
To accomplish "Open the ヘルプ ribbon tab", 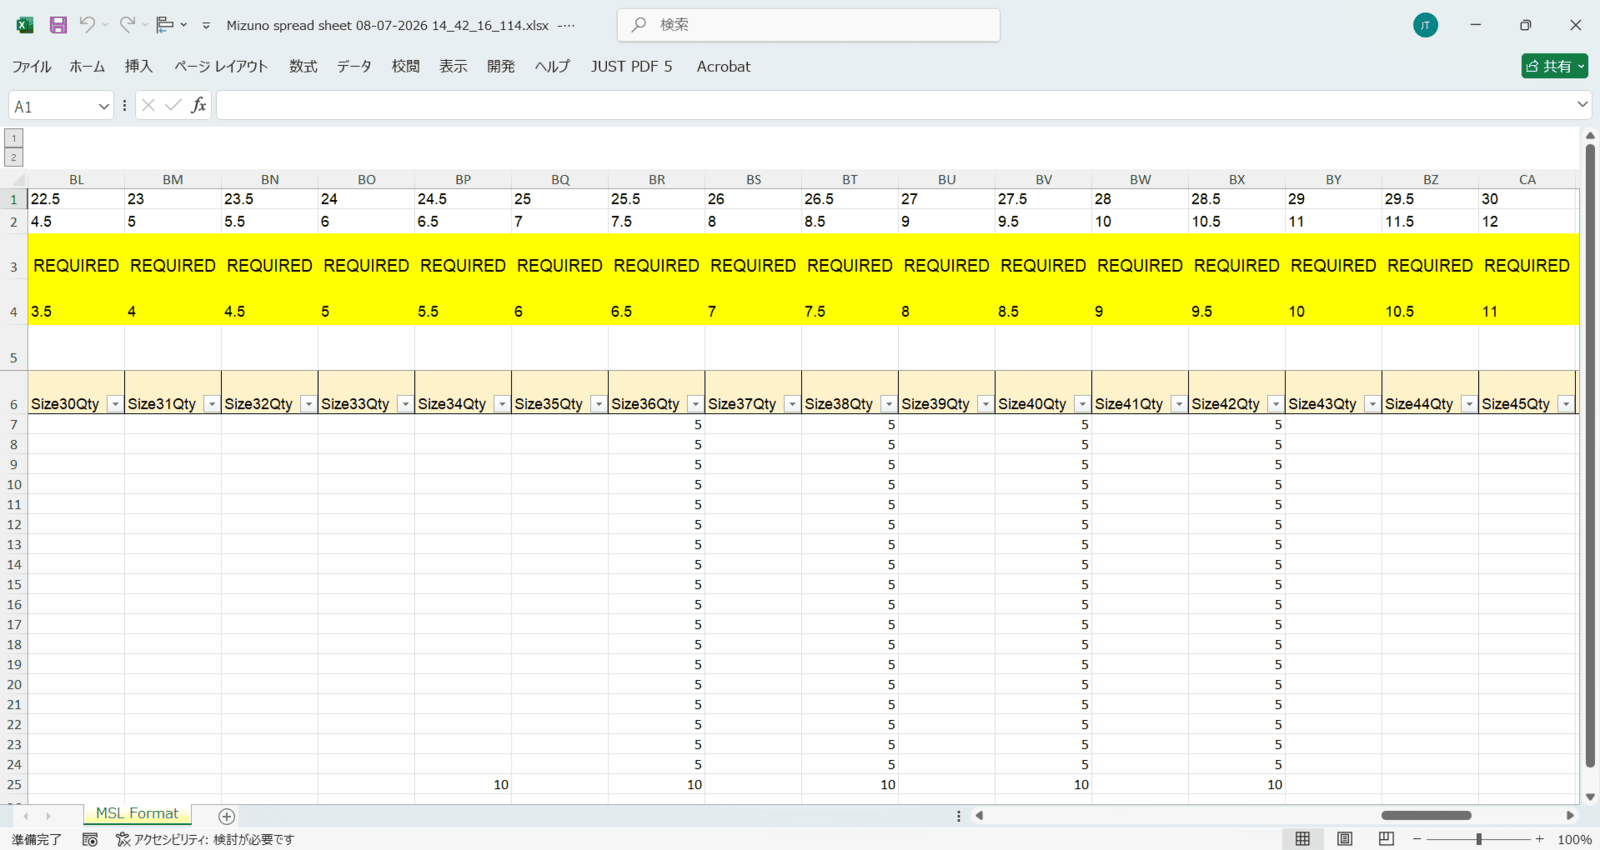I will 552,66.
